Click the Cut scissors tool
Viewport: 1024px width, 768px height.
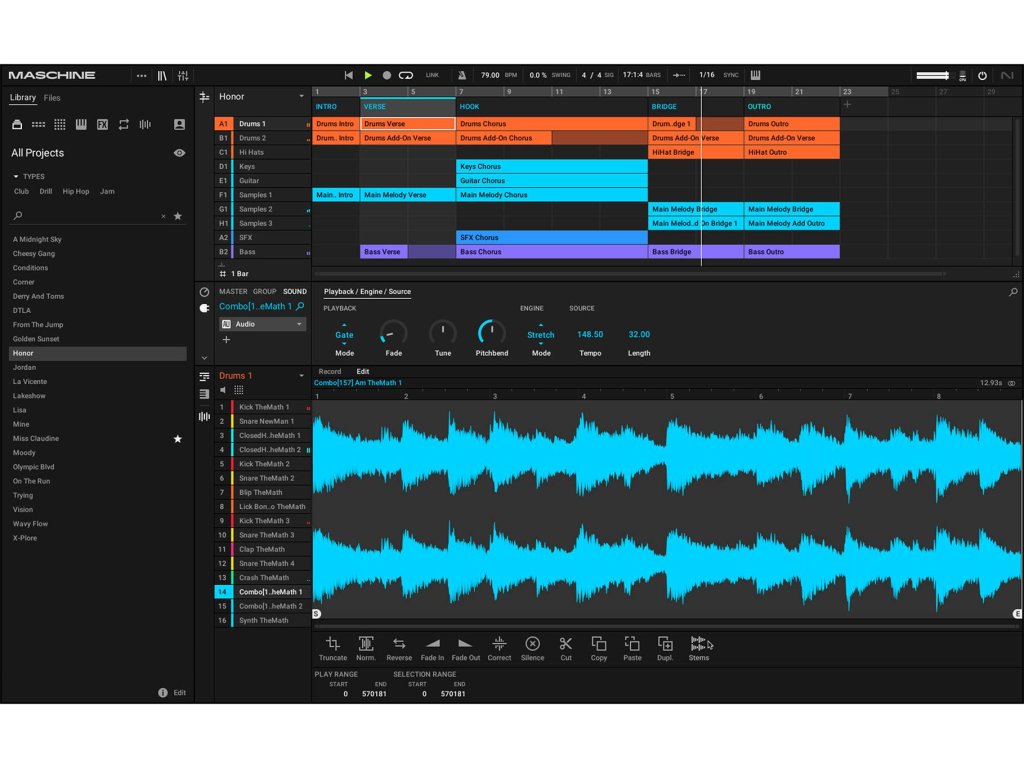(x=566, y=648)
